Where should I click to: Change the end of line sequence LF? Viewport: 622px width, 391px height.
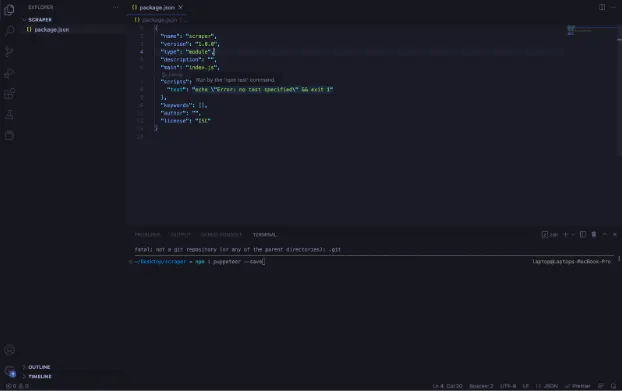point(526,386)
